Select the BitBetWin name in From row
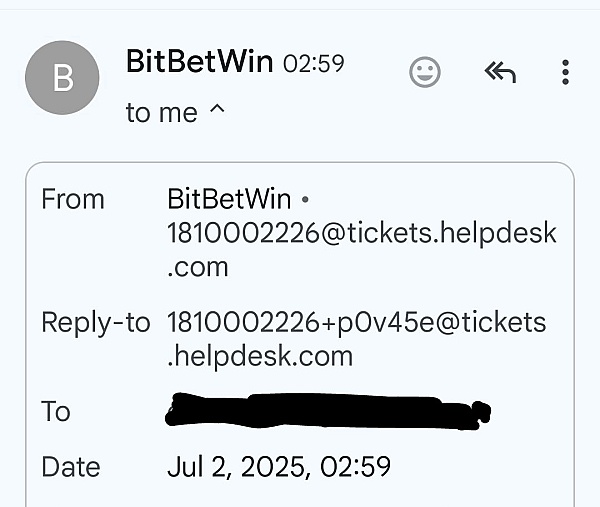 click(x=229, y=199)
